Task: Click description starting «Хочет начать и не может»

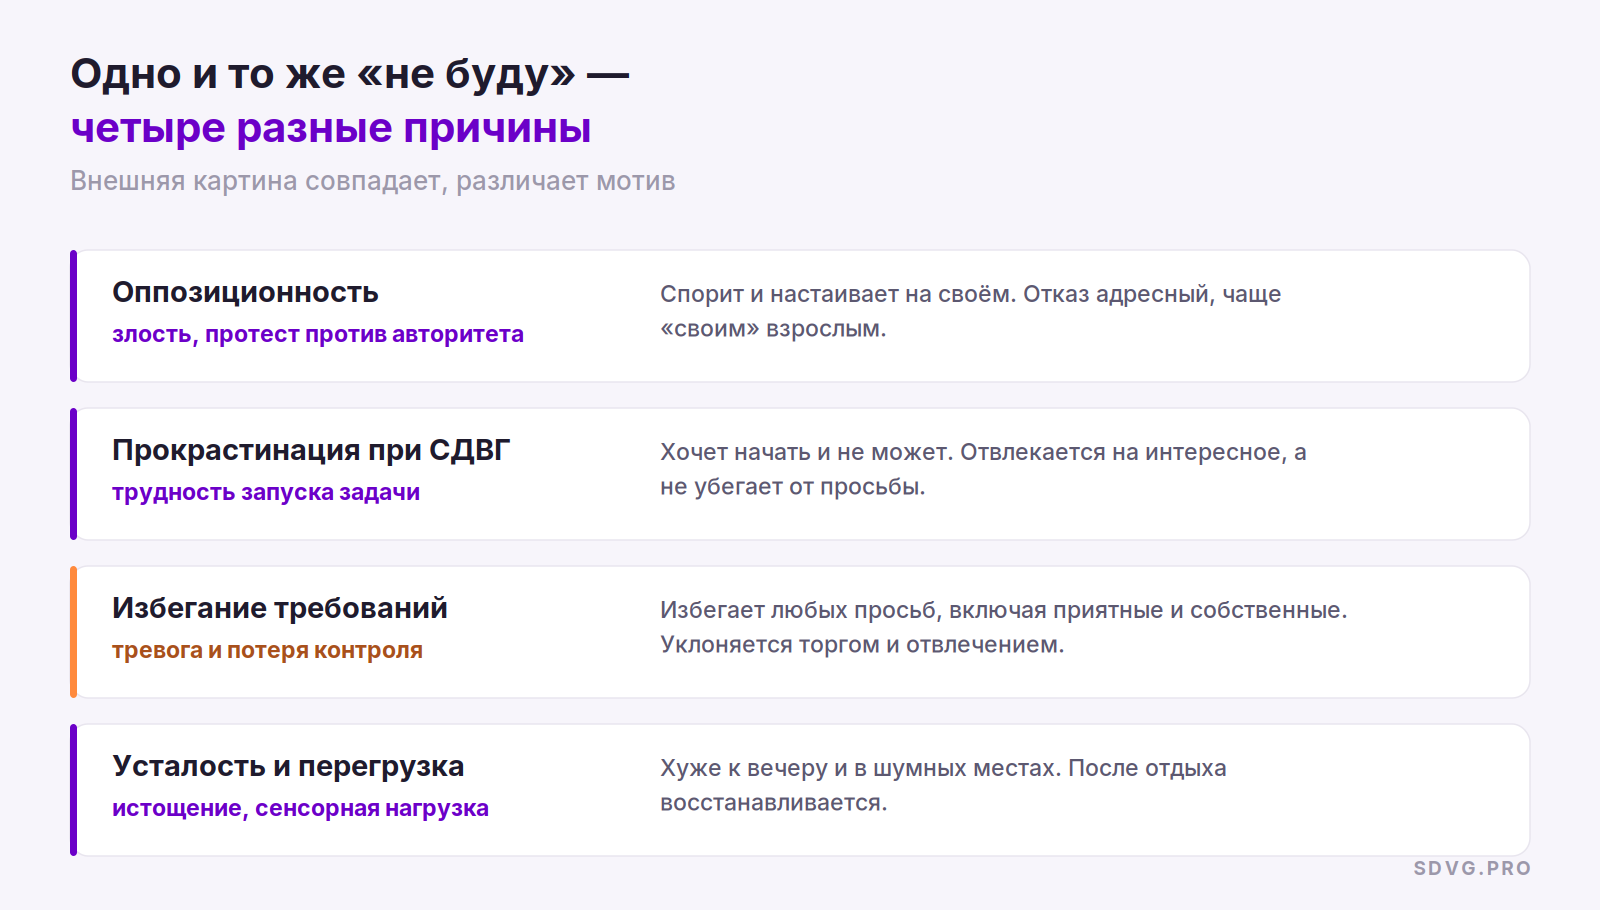Action: pos(983,469)
